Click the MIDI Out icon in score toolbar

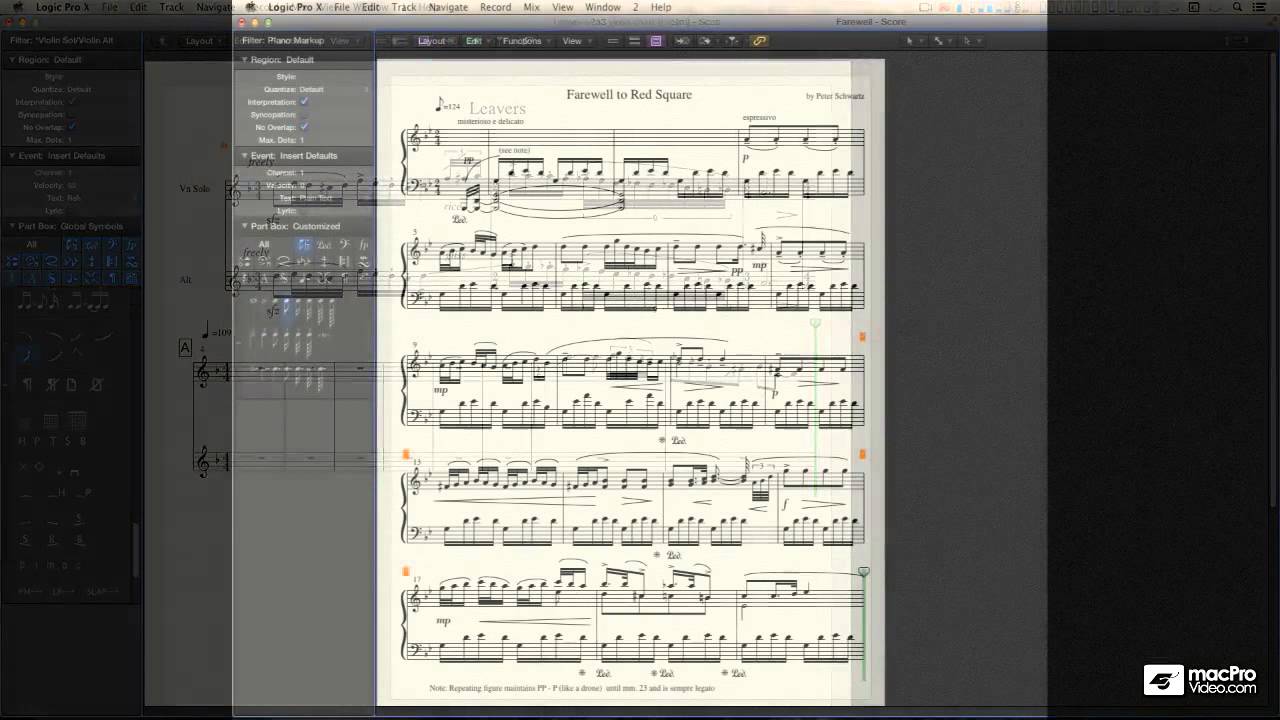tap(705, 41)
